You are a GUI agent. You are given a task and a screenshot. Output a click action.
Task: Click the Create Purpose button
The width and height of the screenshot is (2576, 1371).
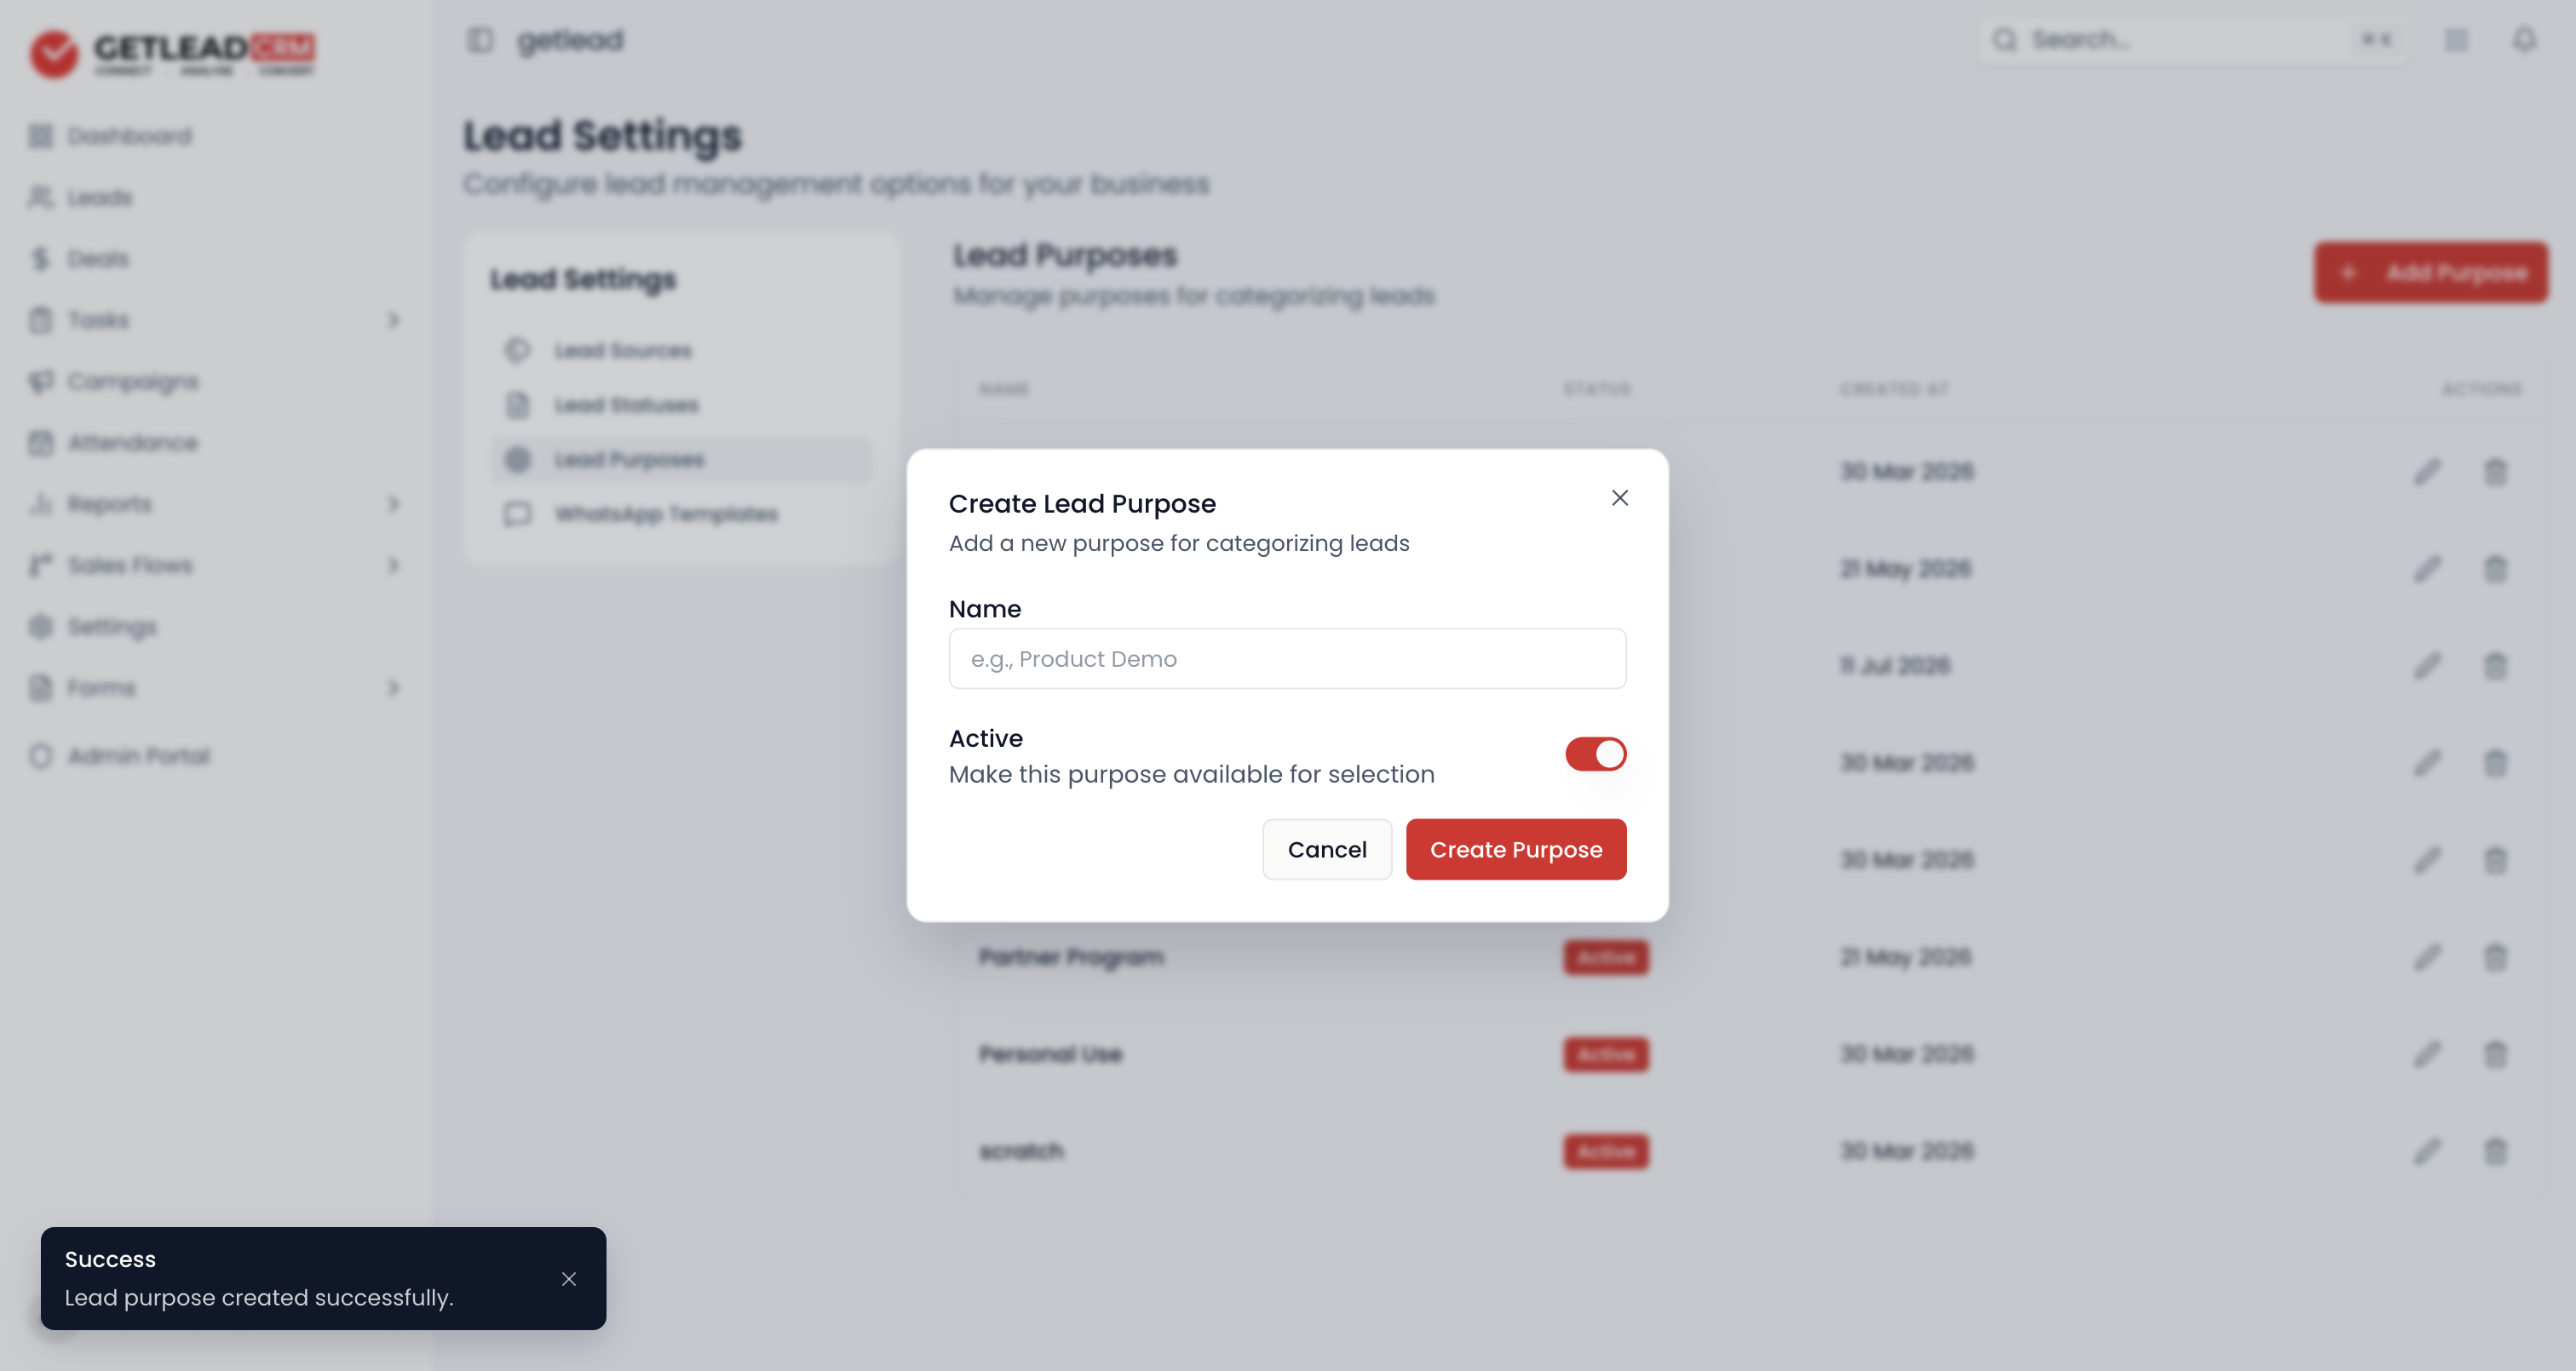(x=1515, y=849)
